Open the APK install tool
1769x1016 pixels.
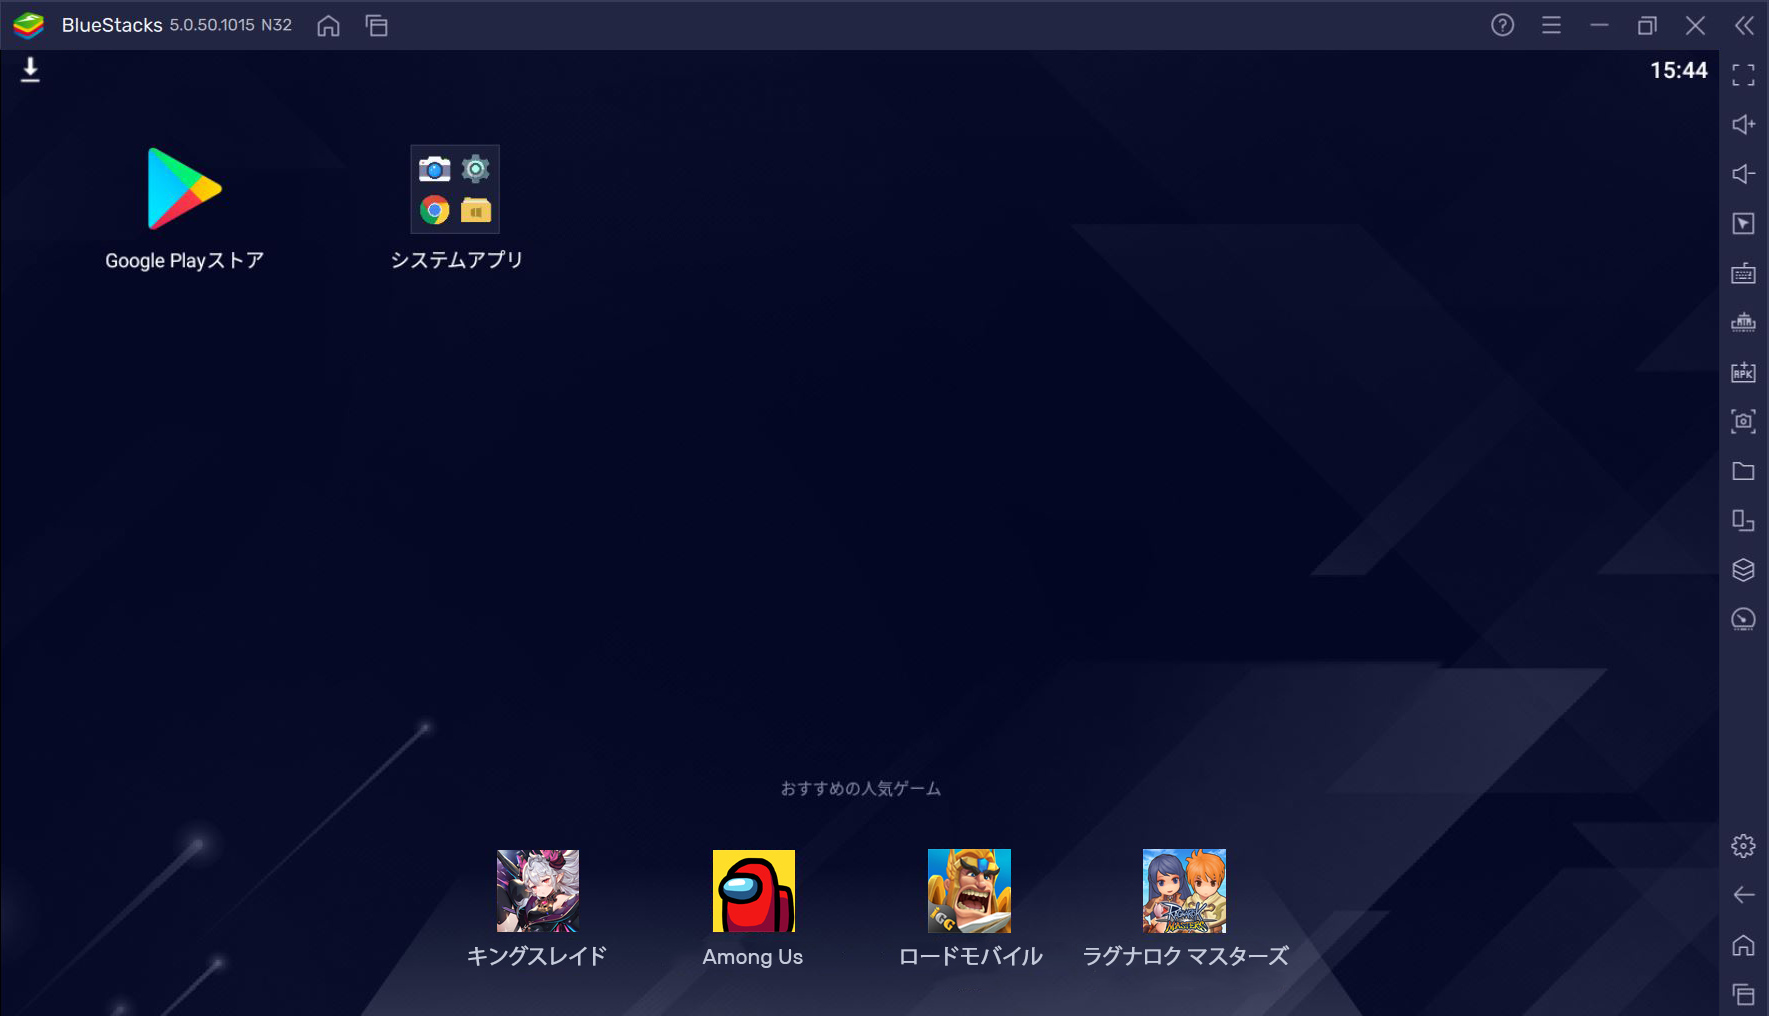tap(1744, 372)
